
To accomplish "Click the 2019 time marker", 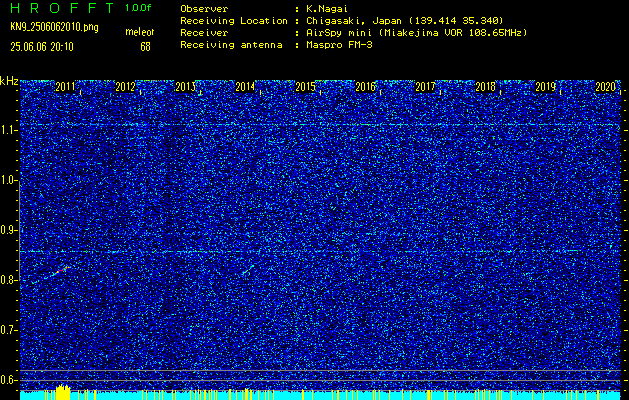I will [x=545, y=87].
